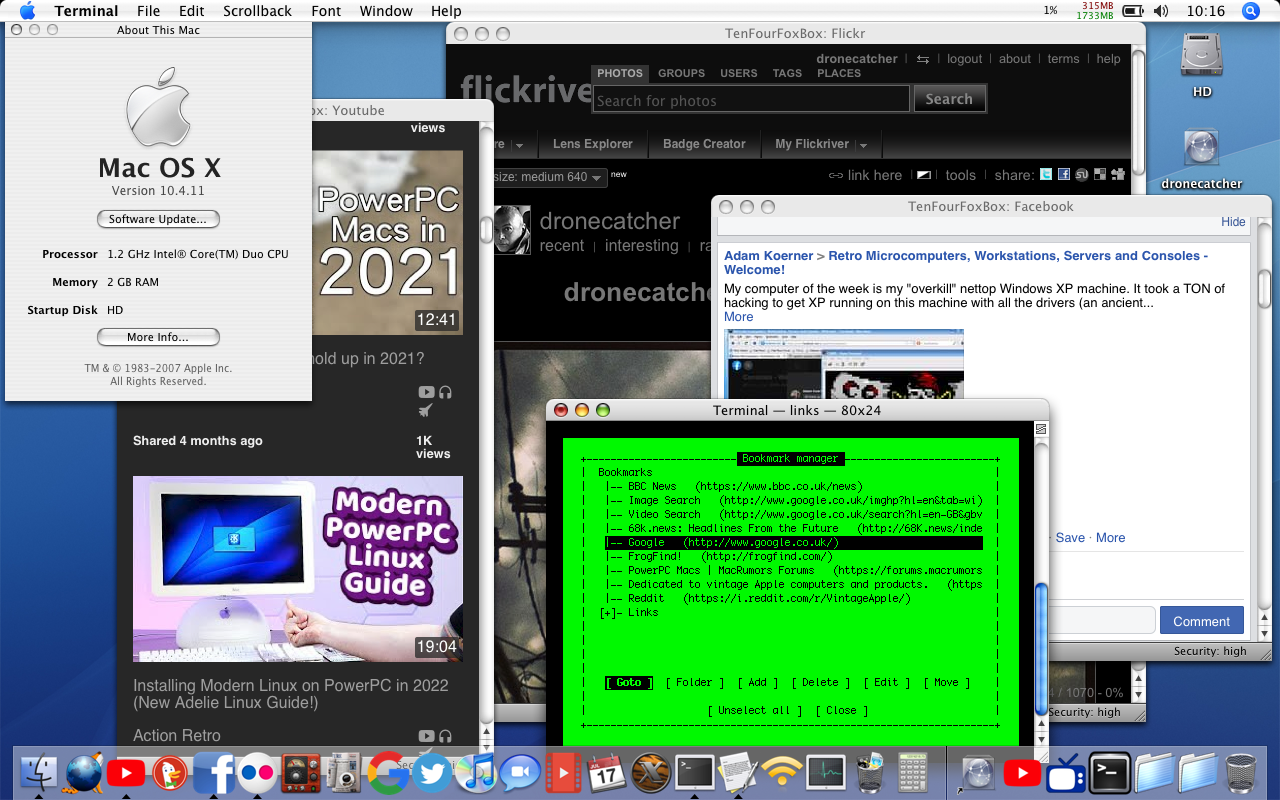Click the Adam Koerner link
The image size is (1280, 800).
pyautogui.click(x=768, y=256)
